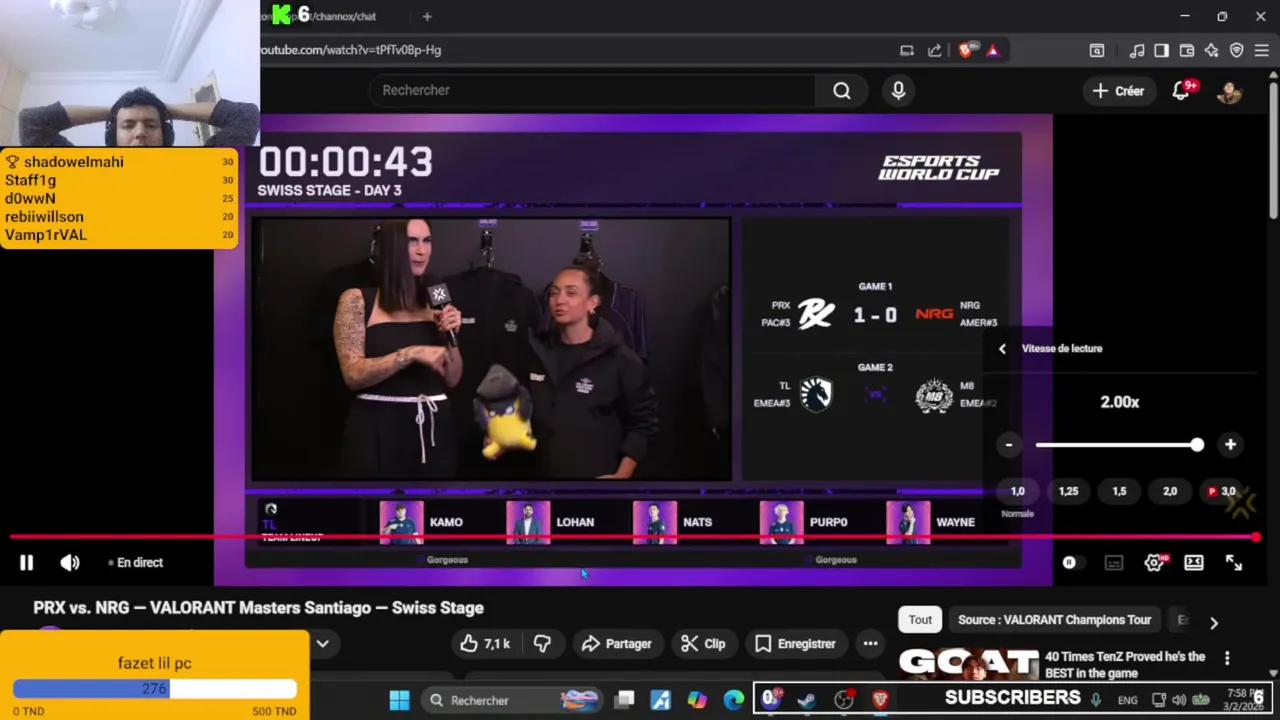Open the Créer menu
Viewport: 1280px width, 720px height.
[1118, 91]
